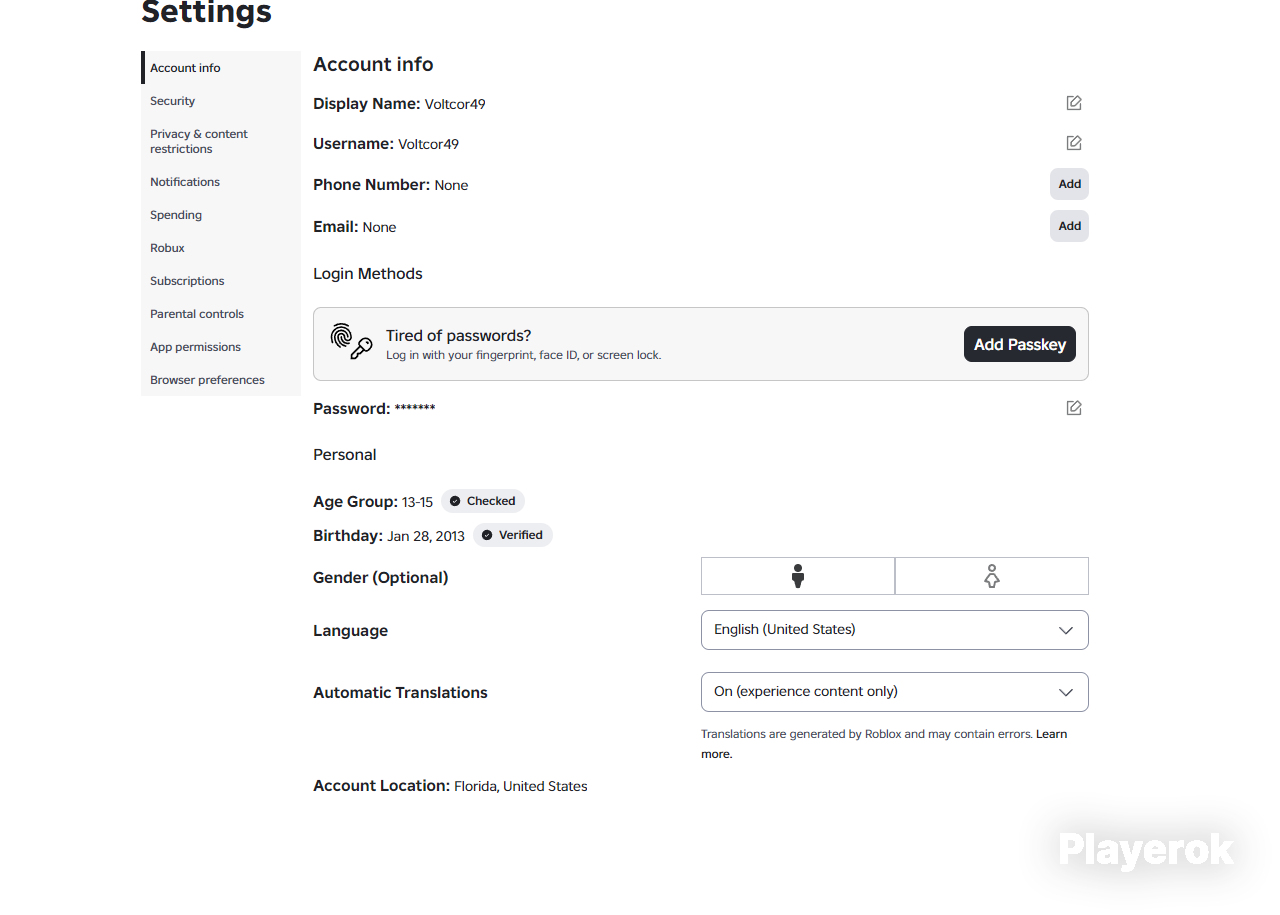Click the Automatic Translations label

coord(400,693)
